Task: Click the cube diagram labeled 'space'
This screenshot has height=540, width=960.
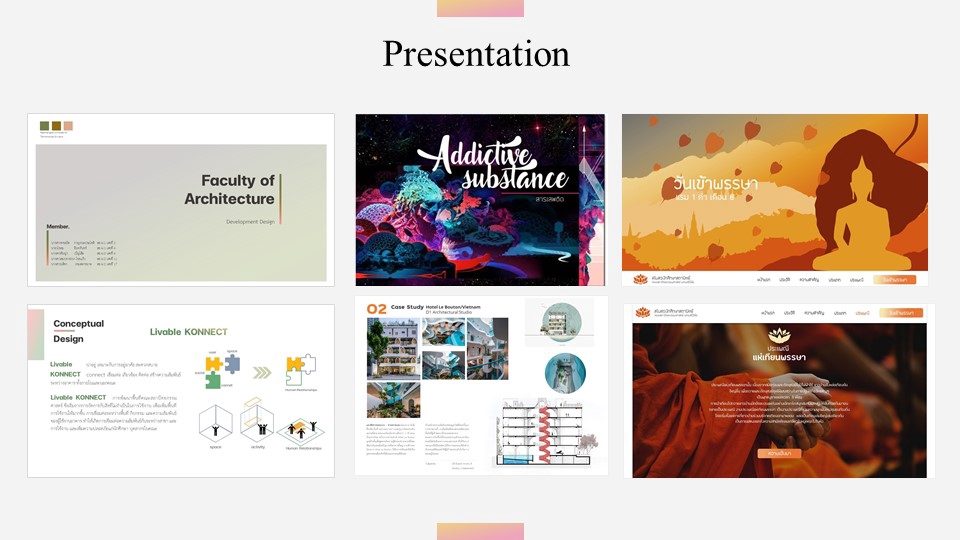Action: pos(216,424)
